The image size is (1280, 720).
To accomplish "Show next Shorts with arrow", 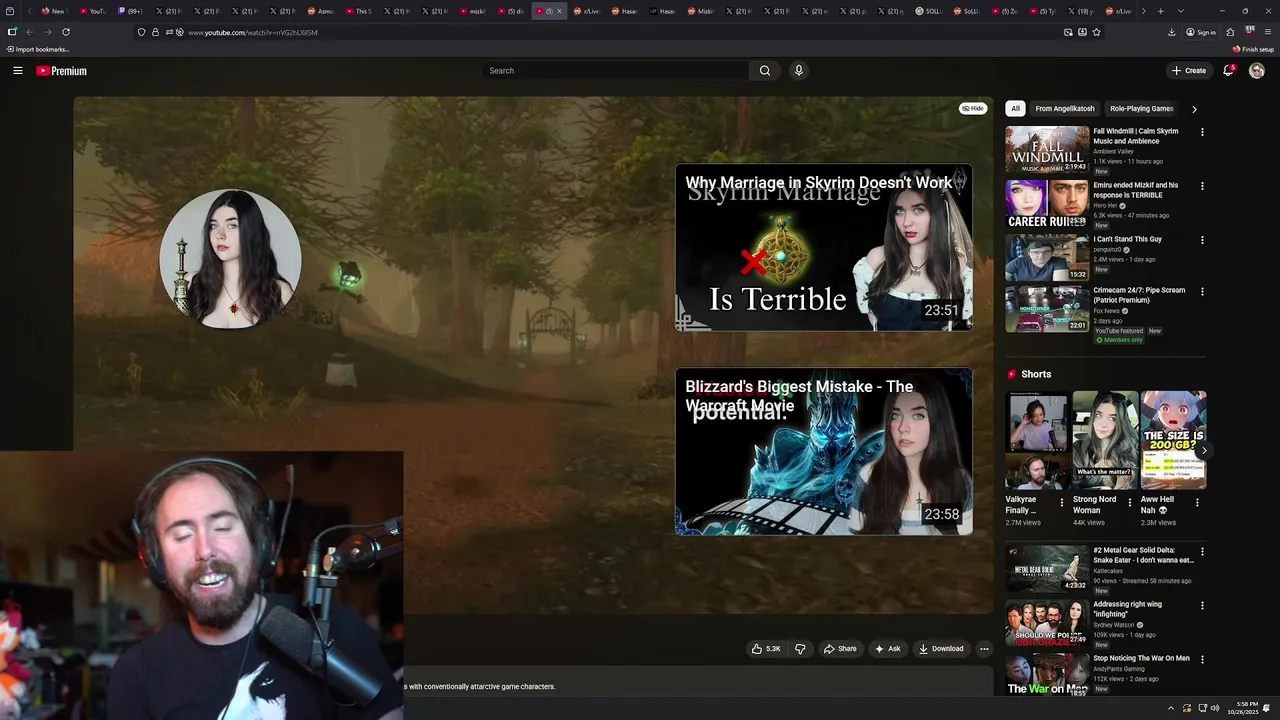I will [1203, 451].
